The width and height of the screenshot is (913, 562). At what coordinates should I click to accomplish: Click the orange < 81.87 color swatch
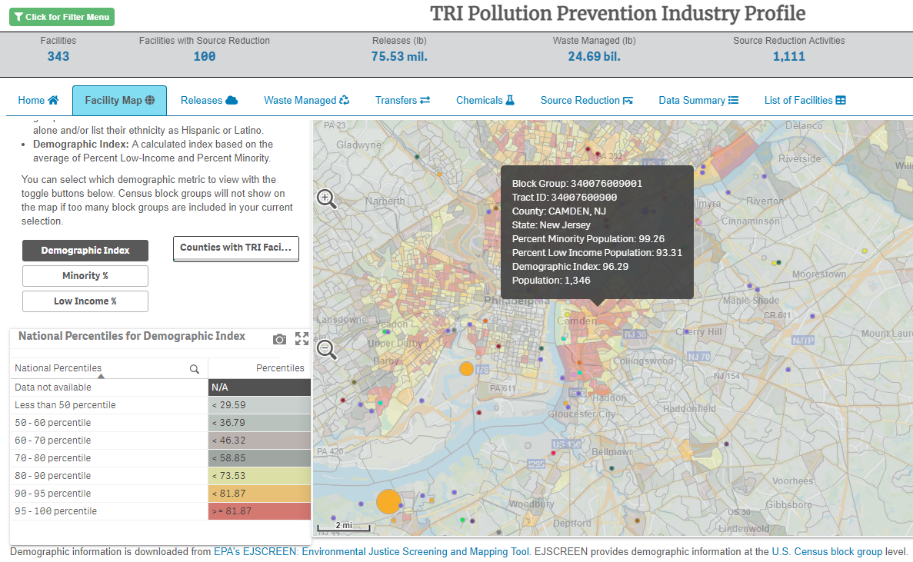coord(260,493)
